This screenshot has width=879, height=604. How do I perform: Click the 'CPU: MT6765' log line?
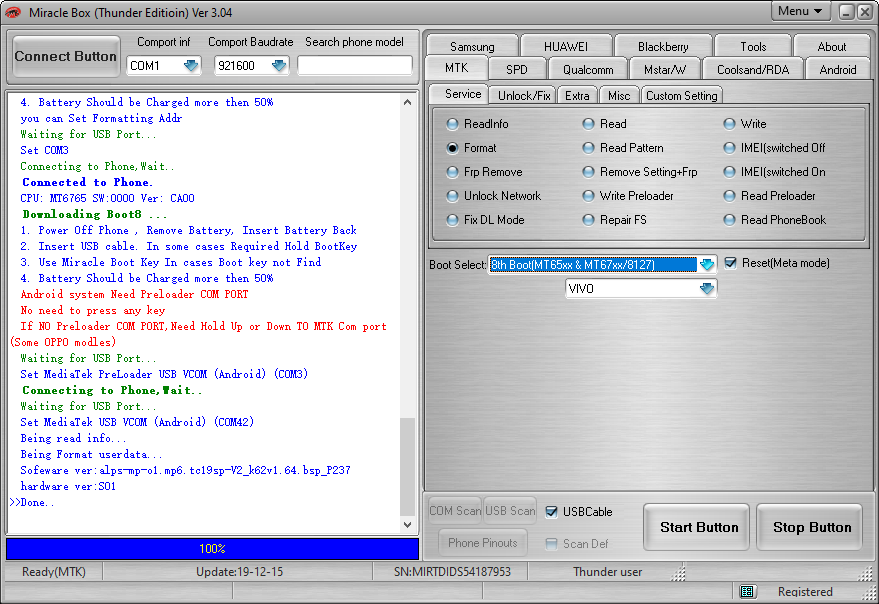coord(108,198)
